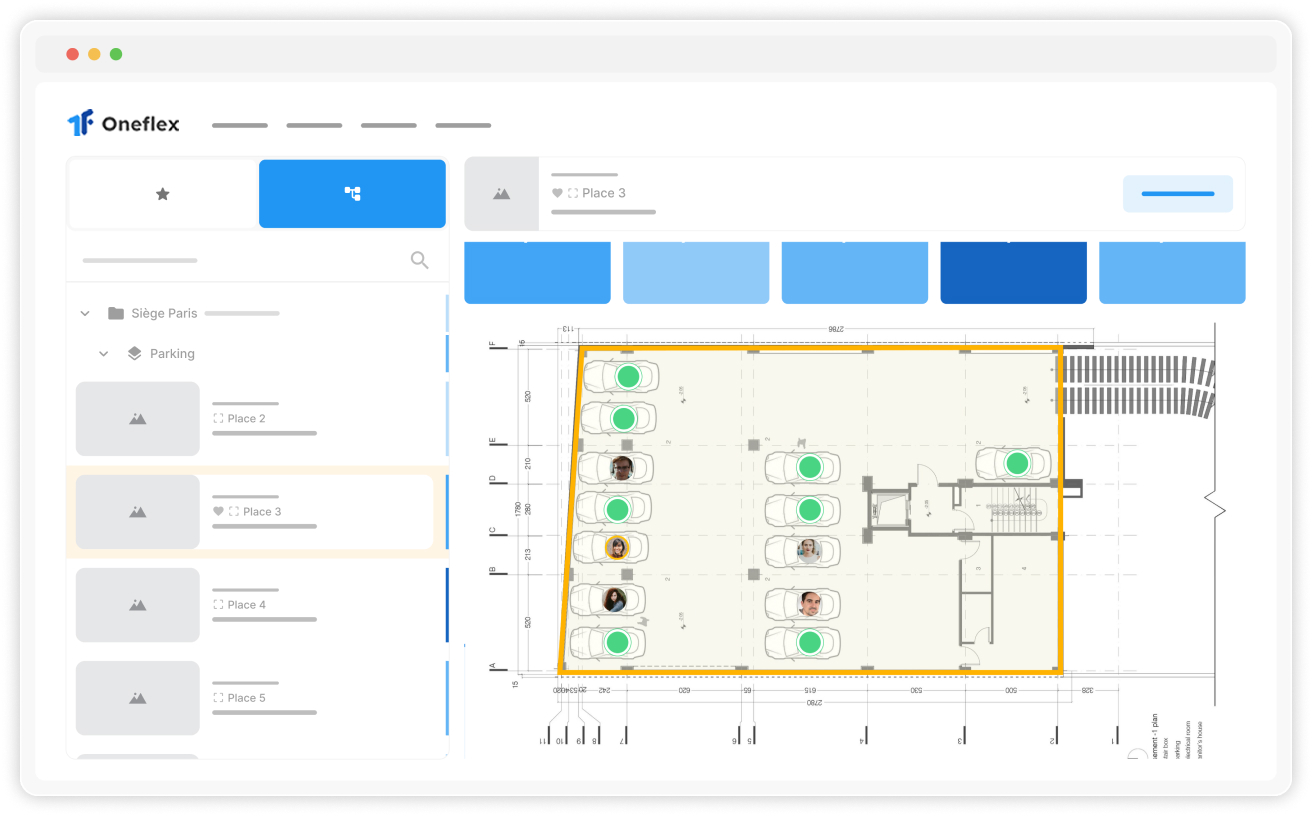Viewport: 1312px width, 816px height.
Task: Collapse the Parking level chevron
Action: click(x=104, y=354)
